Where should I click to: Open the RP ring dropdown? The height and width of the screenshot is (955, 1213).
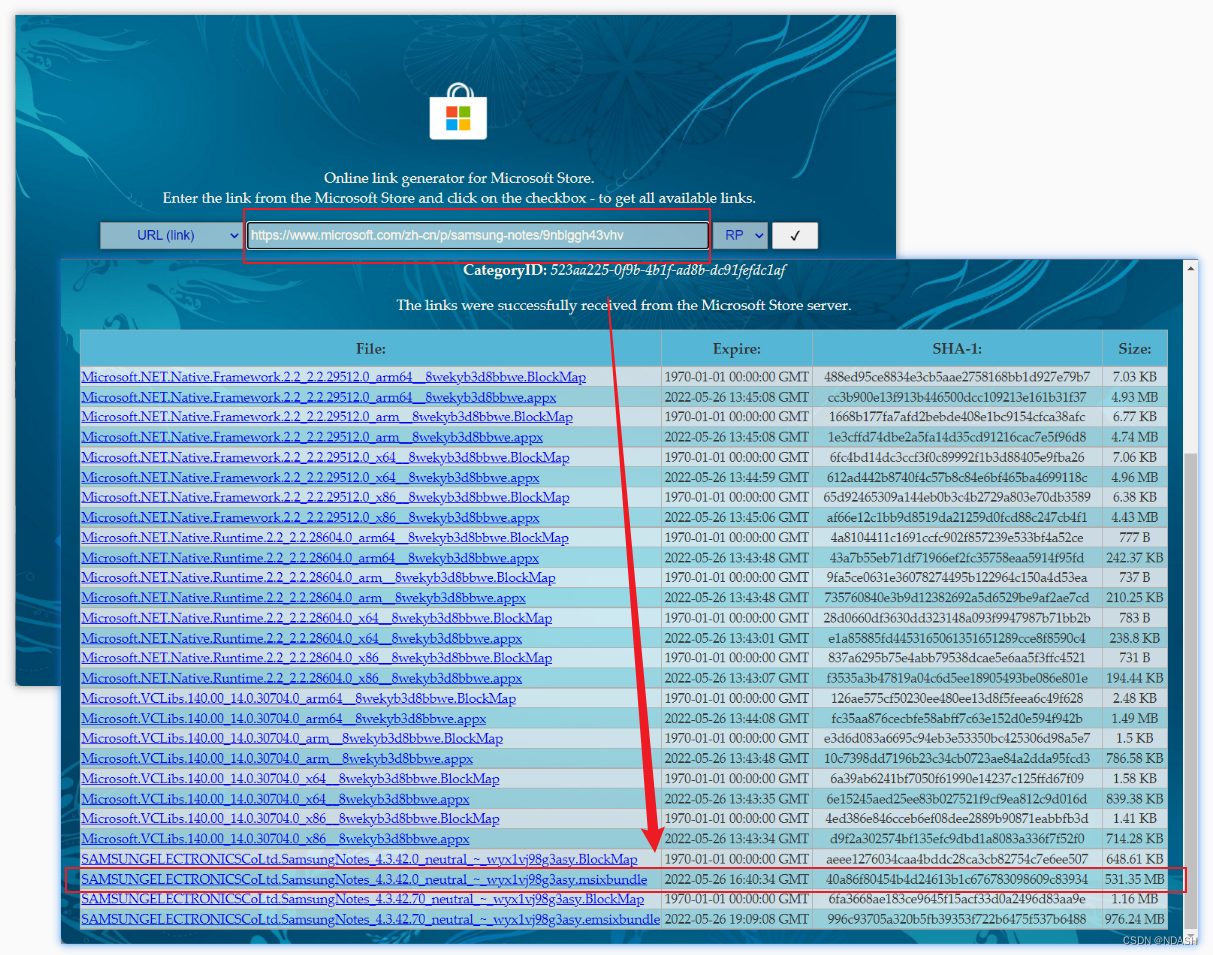tap(740, 236)
